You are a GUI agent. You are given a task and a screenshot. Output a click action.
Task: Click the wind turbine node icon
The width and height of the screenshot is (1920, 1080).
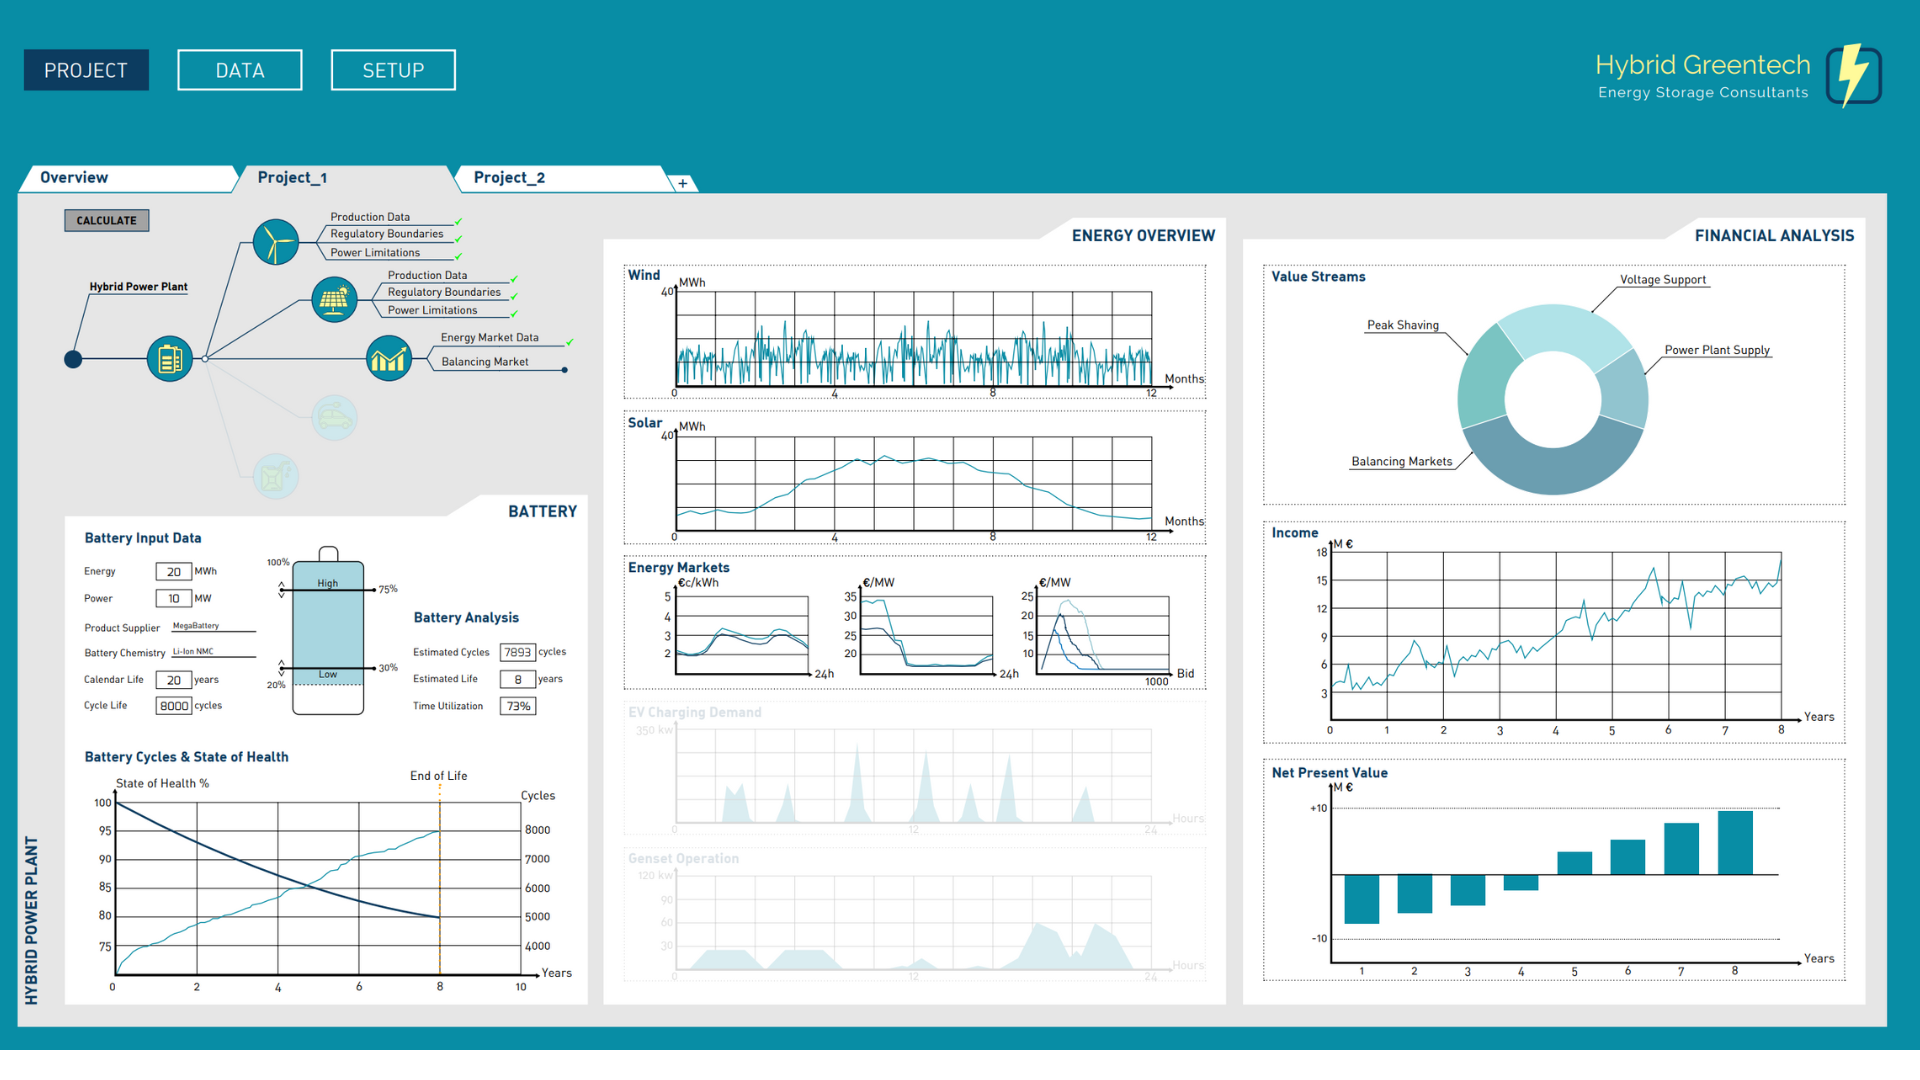tap(276, 242)
